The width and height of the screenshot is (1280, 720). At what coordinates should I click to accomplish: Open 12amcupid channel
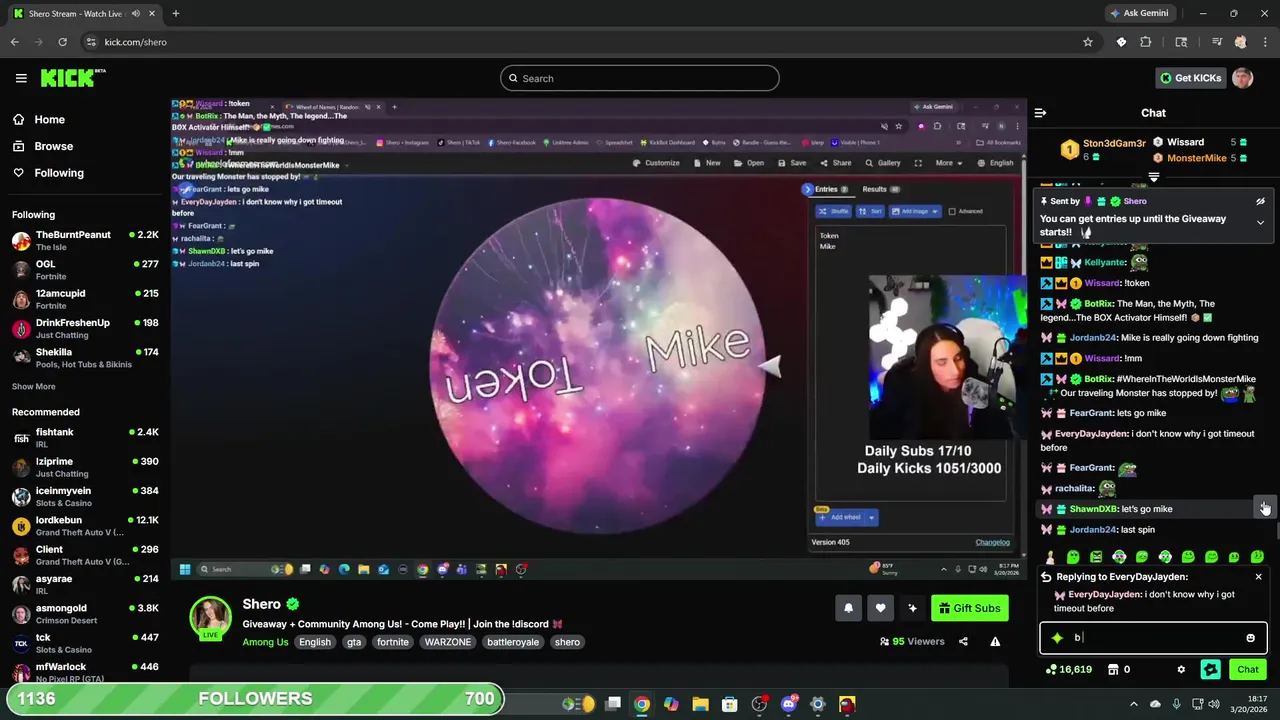tap(85, 299)
